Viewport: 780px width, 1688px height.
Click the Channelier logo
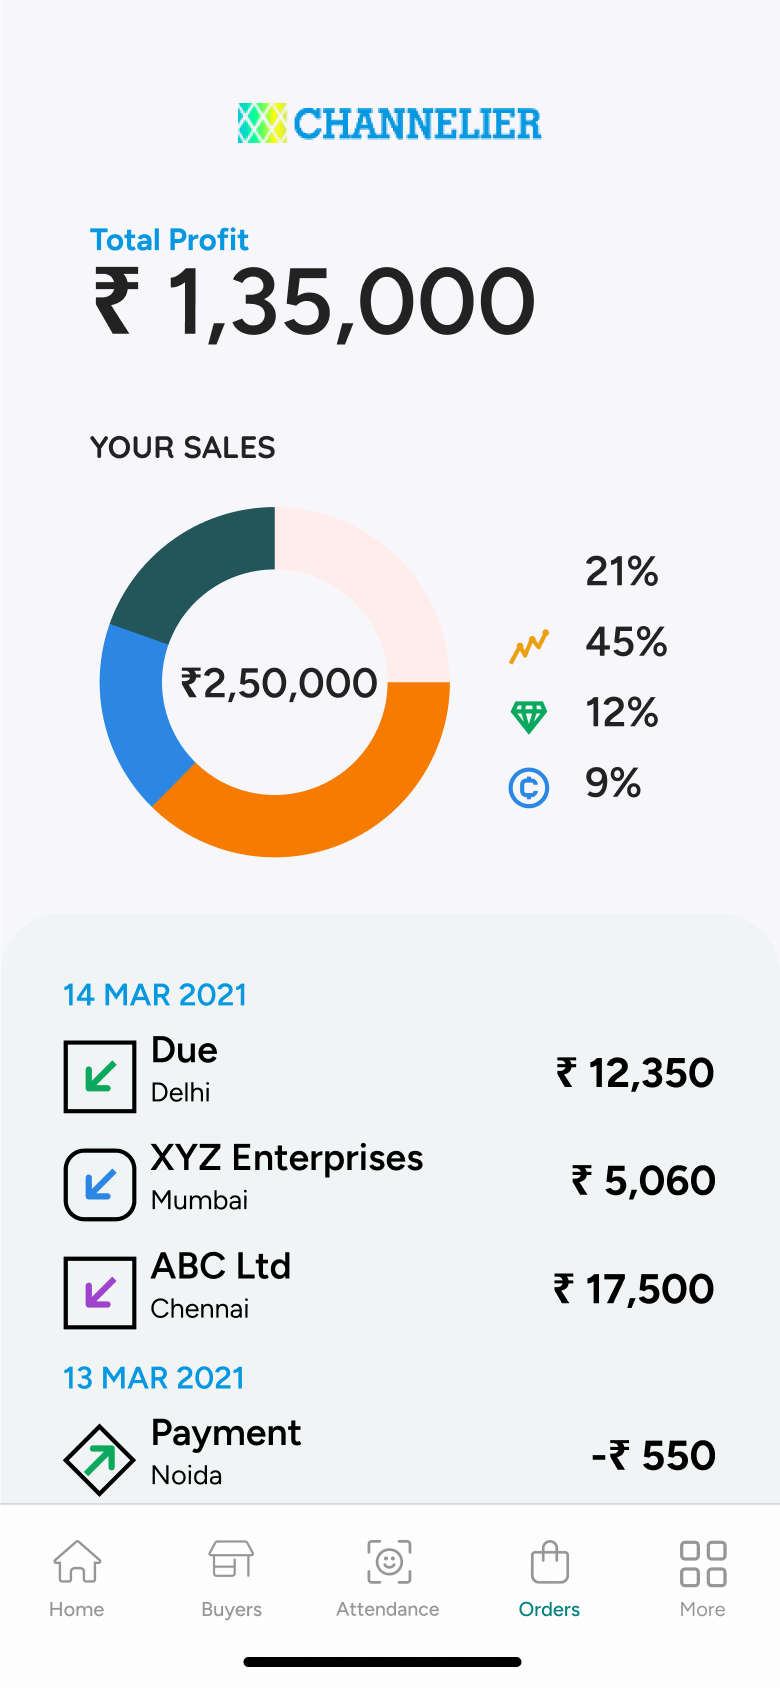(389, 124)
